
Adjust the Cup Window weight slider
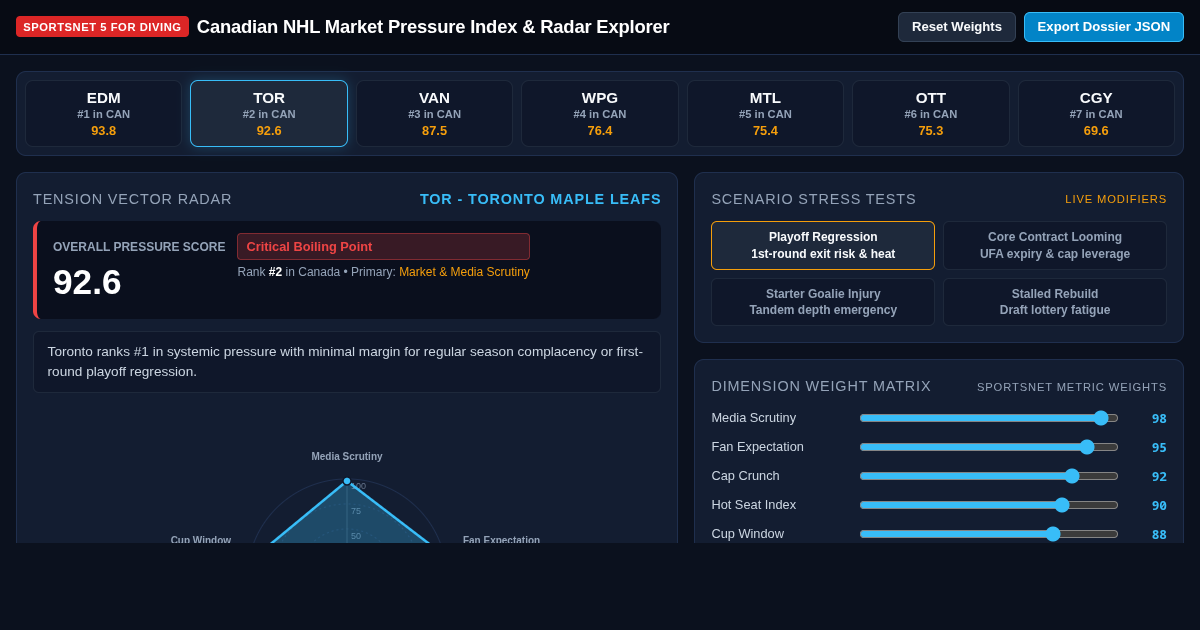coord(989,534)
